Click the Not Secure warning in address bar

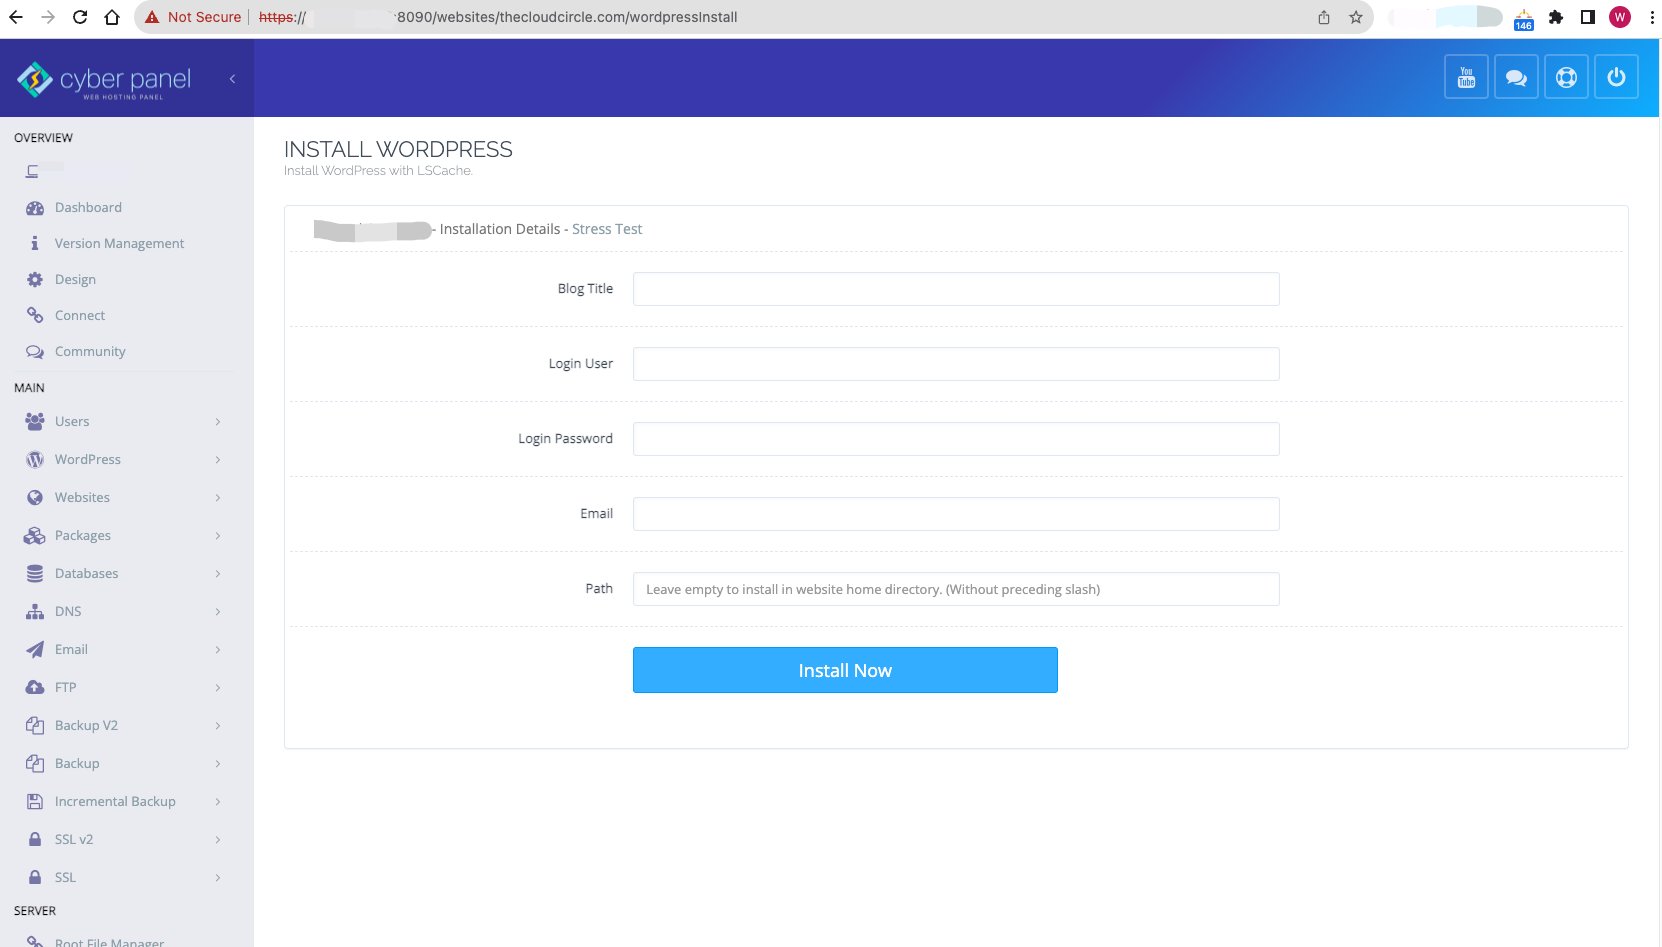coord(193,17)
